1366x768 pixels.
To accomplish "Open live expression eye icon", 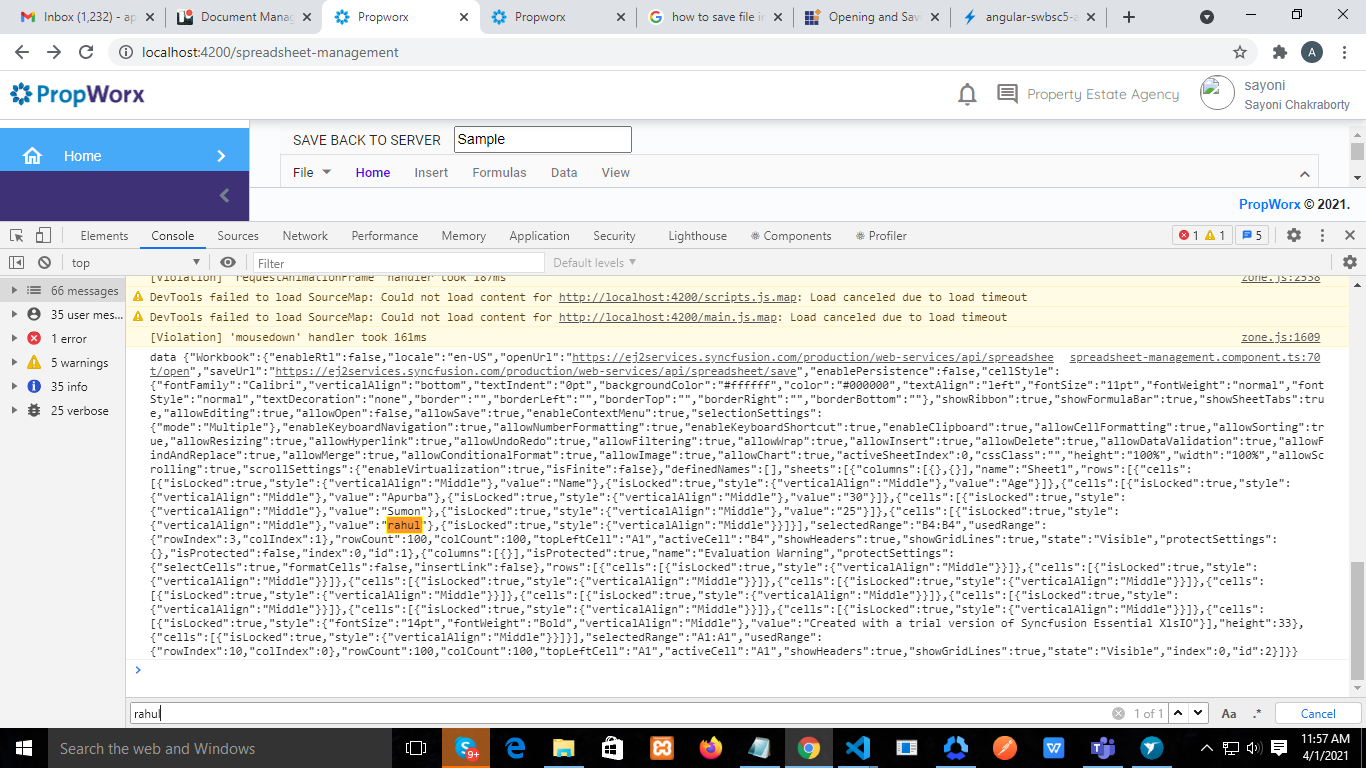I will (228, 263).
